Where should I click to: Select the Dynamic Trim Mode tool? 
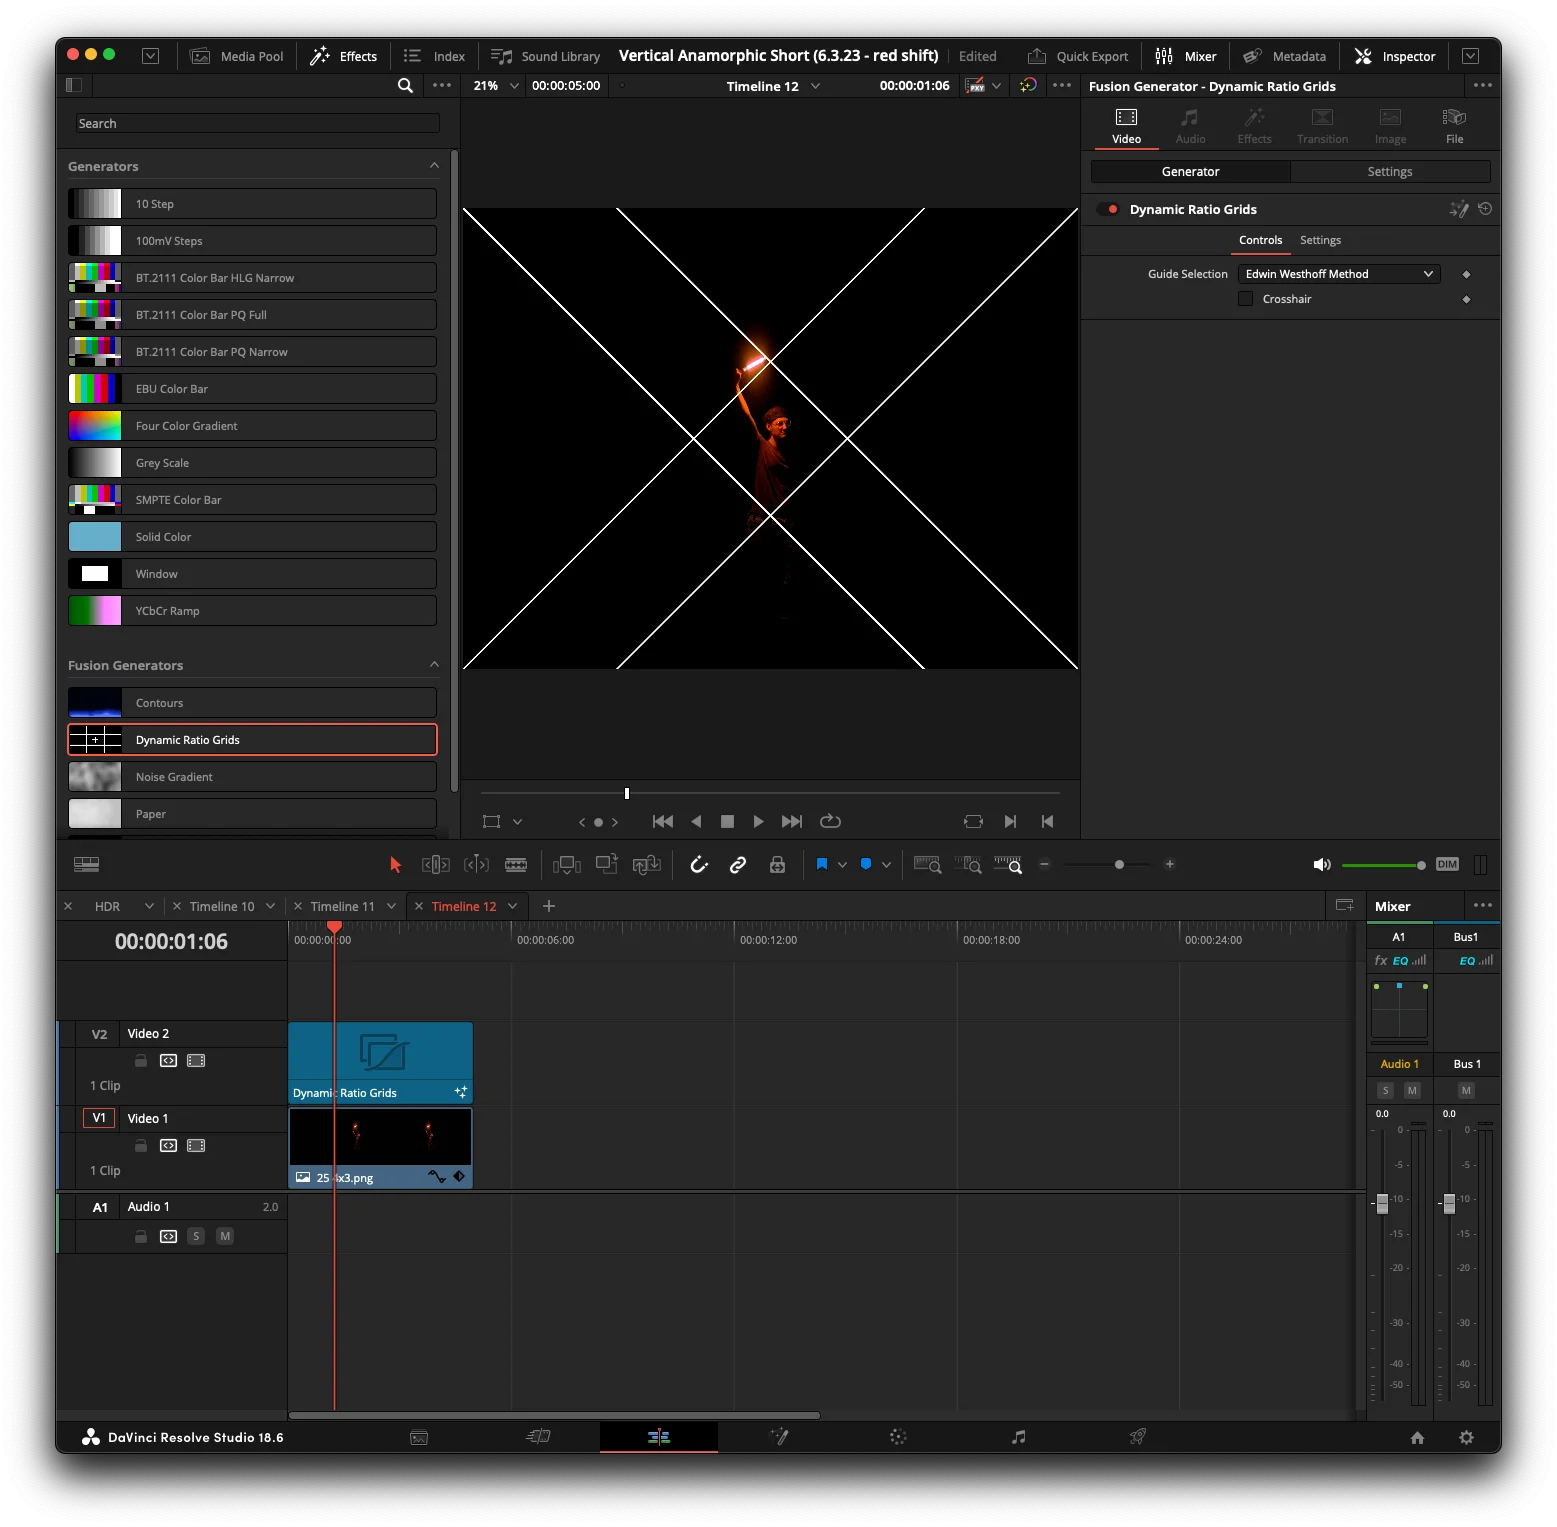point(476,865)
